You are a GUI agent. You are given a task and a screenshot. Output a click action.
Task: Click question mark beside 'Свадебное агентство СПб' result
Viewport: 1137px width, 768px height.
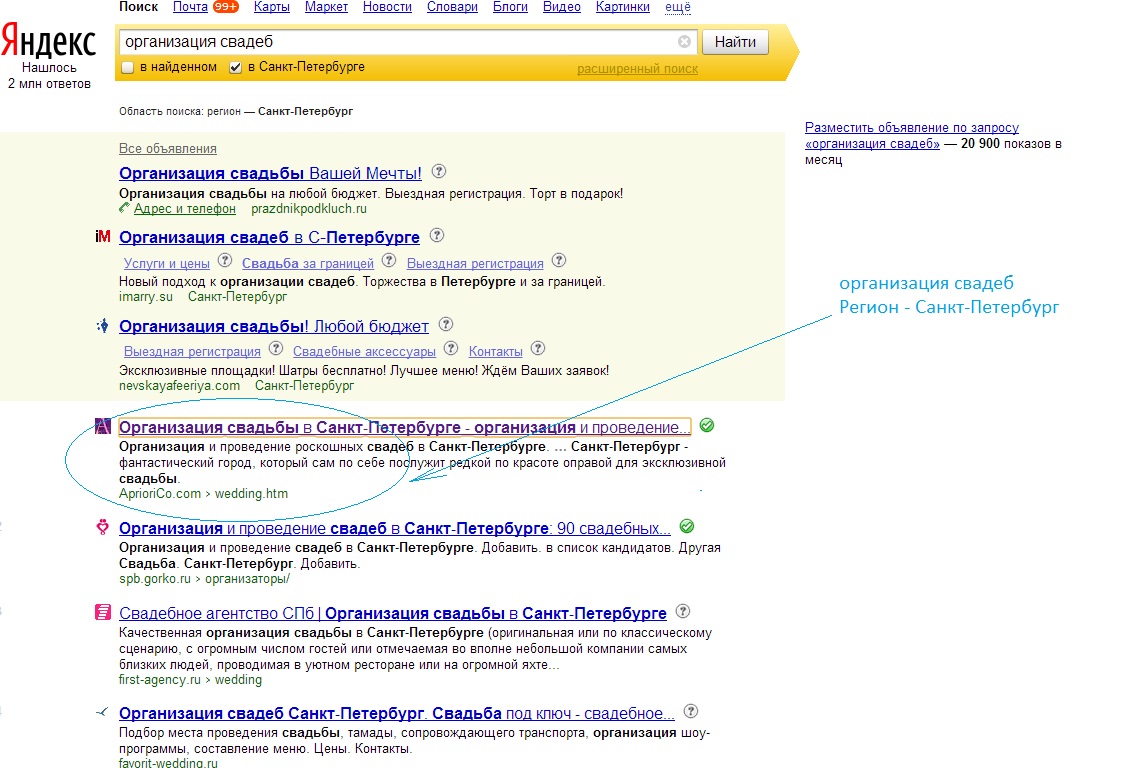(682, 611)
